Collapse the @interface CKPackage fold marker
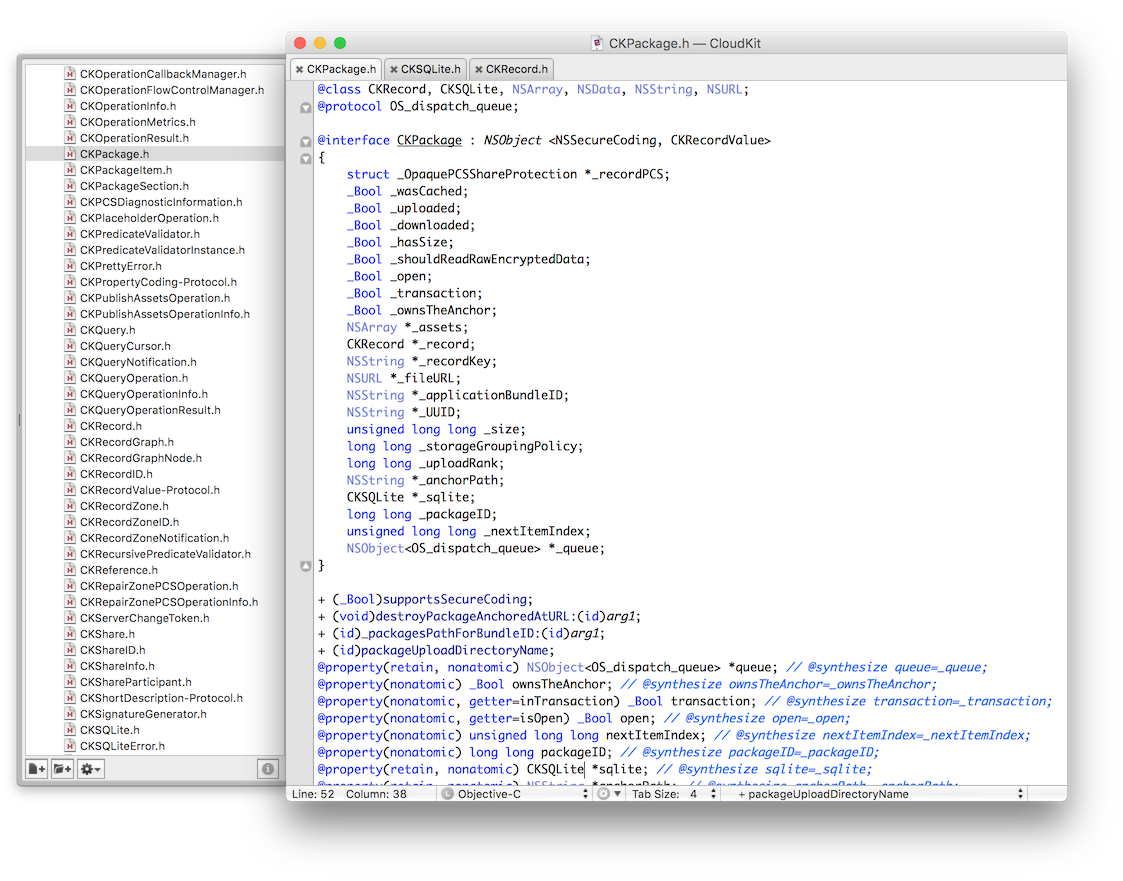This screenshot has height=881, width=1123. point(305,141)
